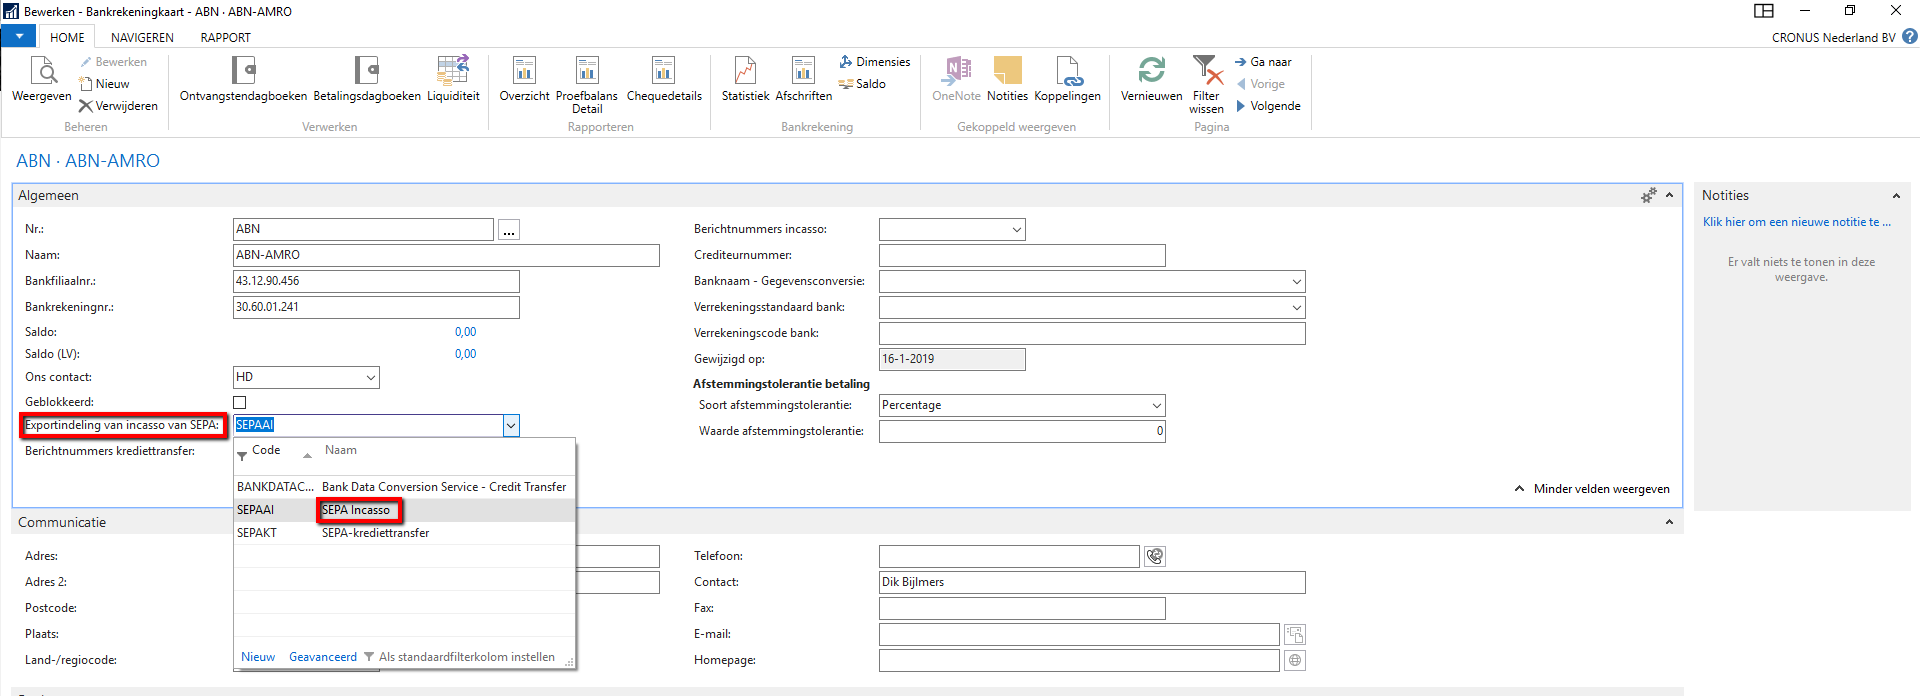Select SEPA-kredietoverdracht SEPAKT row
Image resolution: width=1920 pixels, height=696 pixels.
point(404,533)
